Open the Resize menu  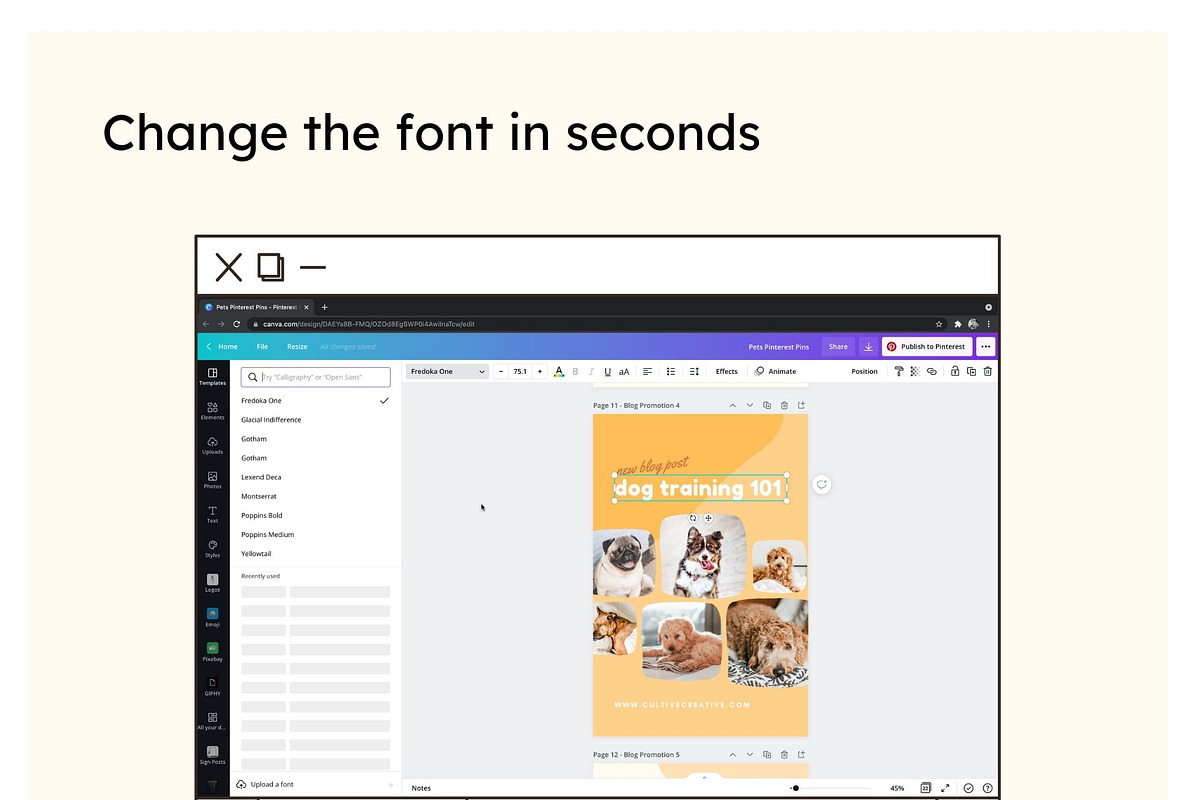[297, 347]
